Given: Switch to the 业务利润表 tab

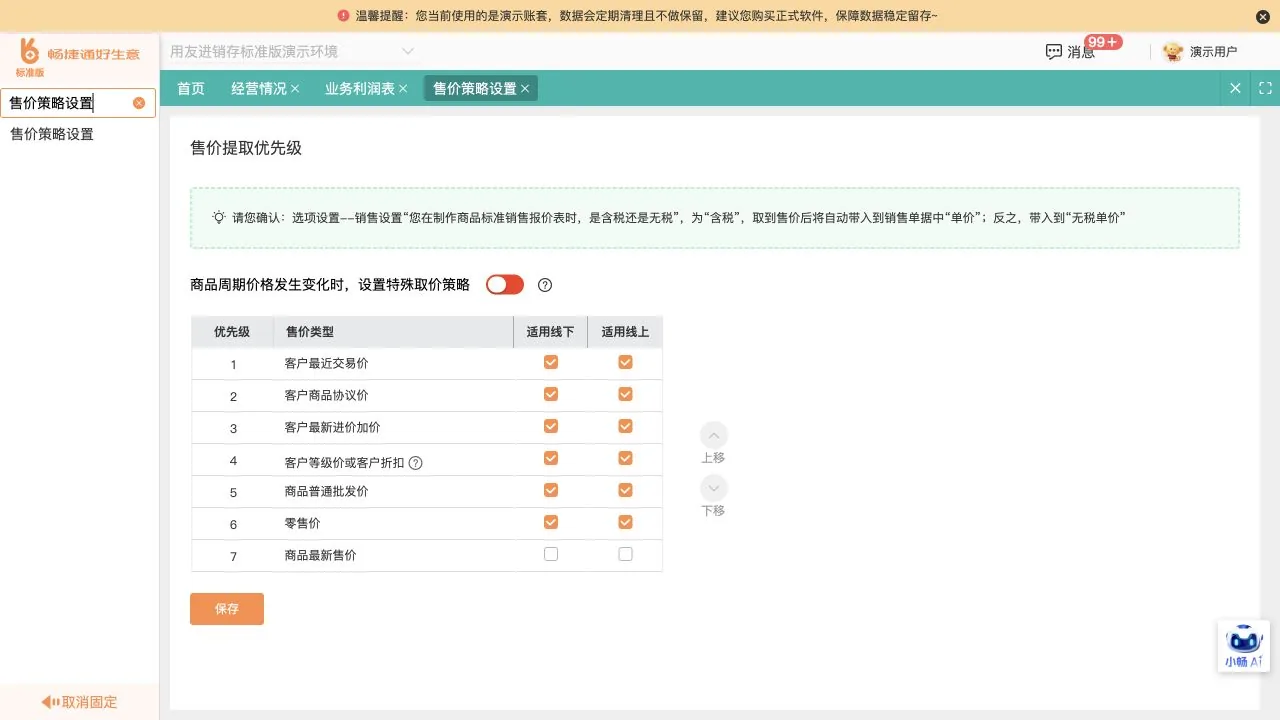Looking at the screenshot, I should (x=360, y=89).
